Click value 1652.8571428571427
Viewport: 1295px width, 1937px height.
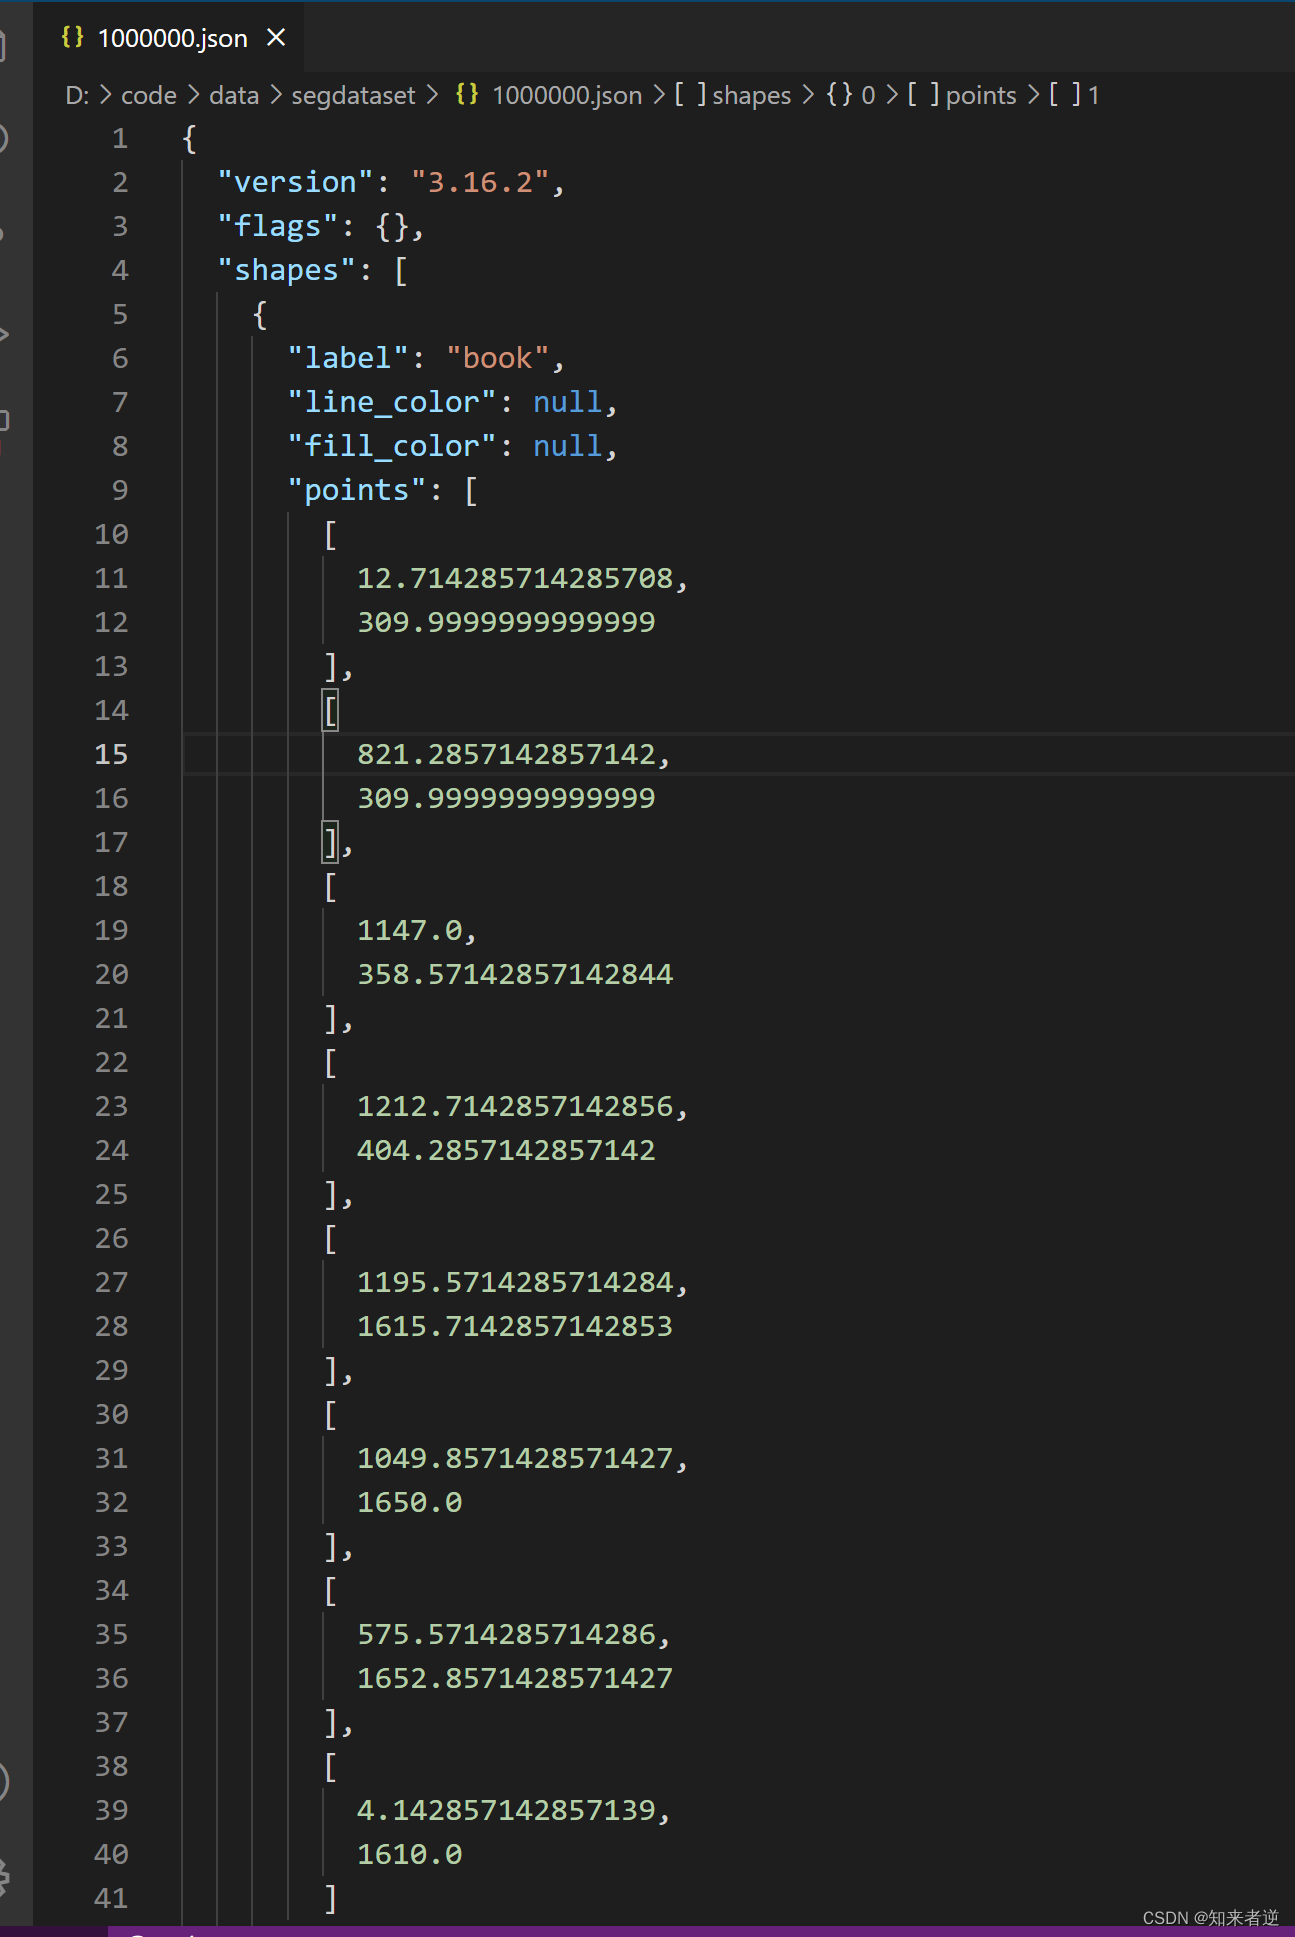click(515, 1678)
